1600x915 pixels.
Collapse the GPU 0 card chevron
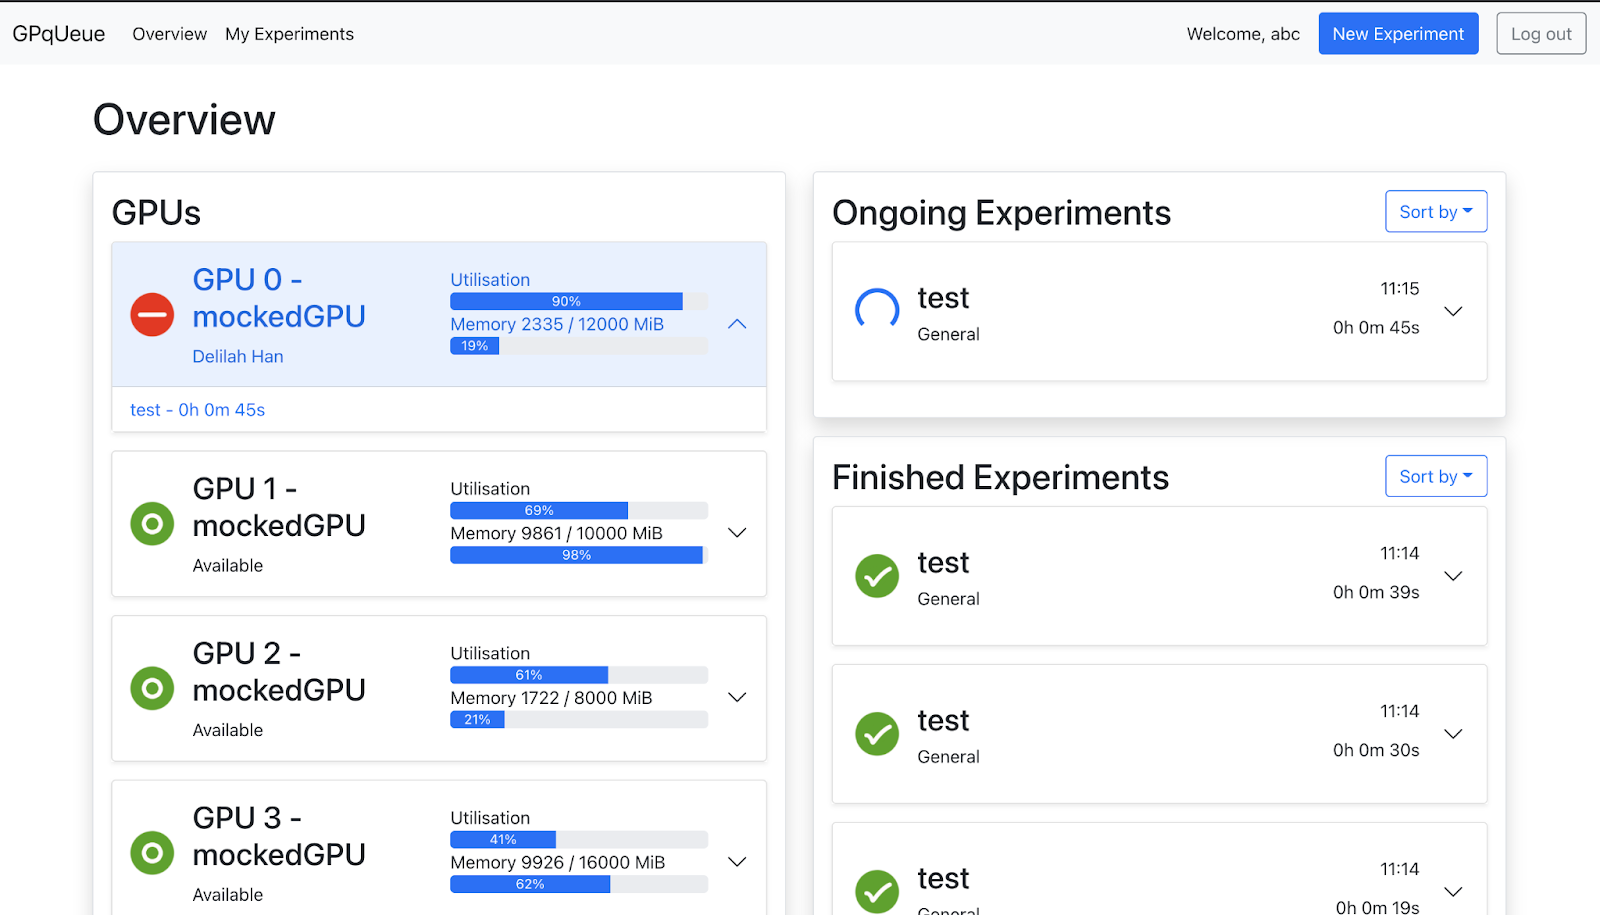point(737,324)
